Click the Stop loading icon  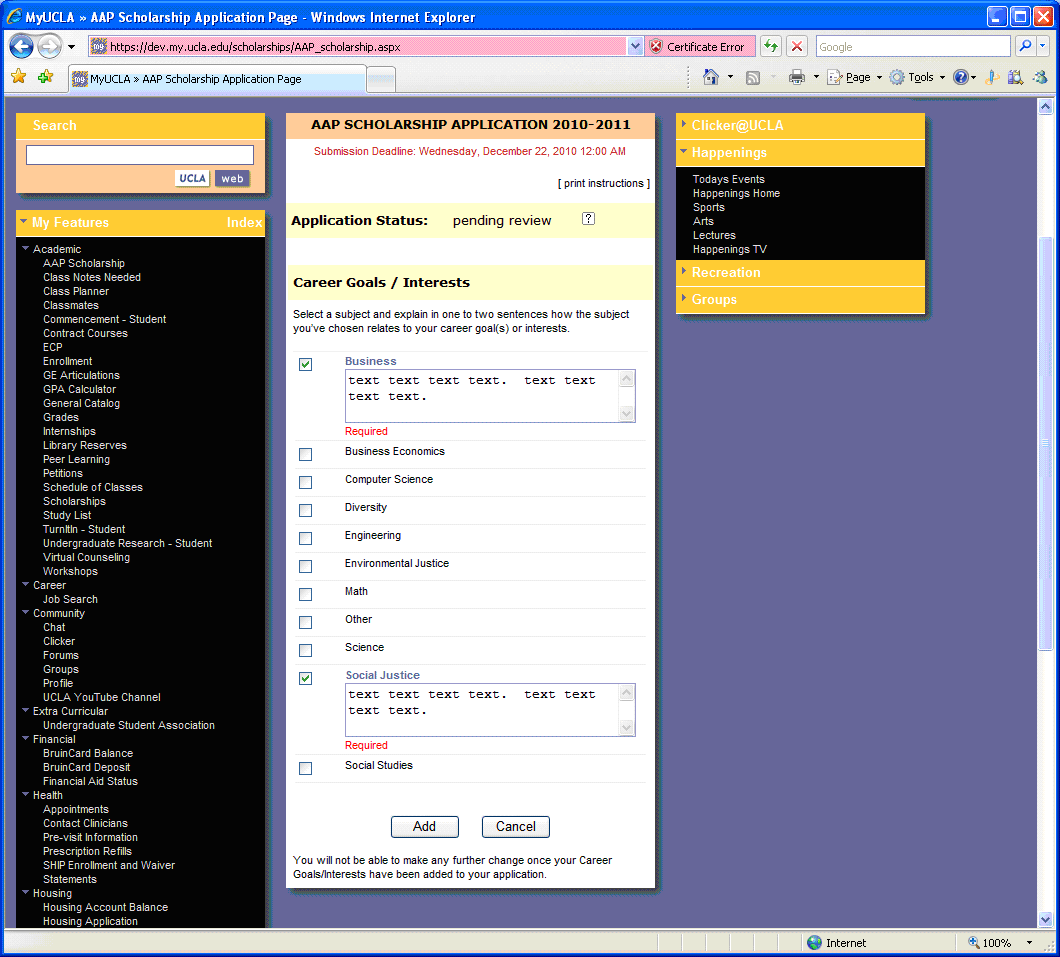coord(797,46)
